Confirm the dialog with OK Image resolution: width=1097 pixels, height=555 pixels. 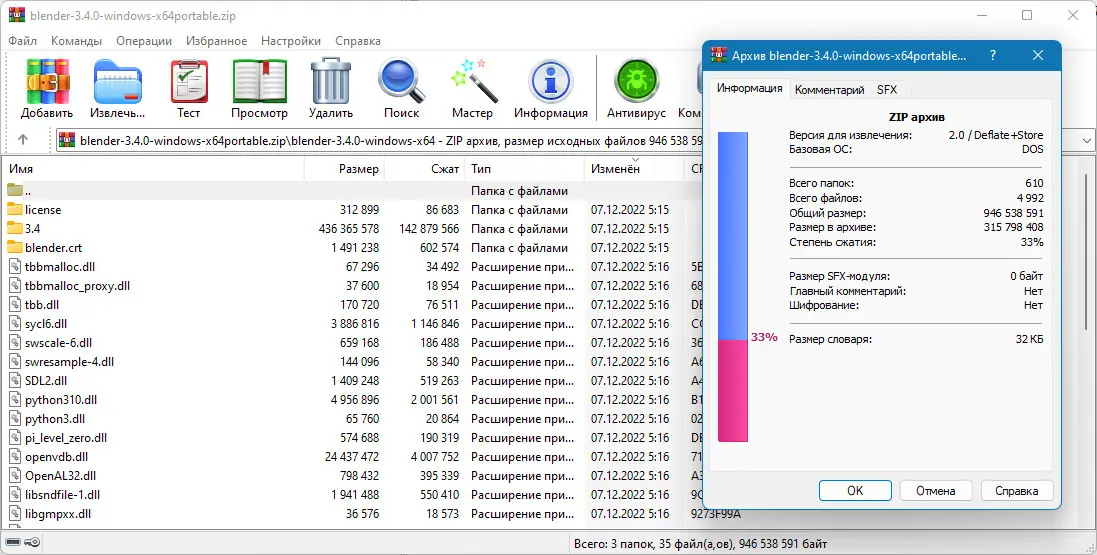pos(855,491)
